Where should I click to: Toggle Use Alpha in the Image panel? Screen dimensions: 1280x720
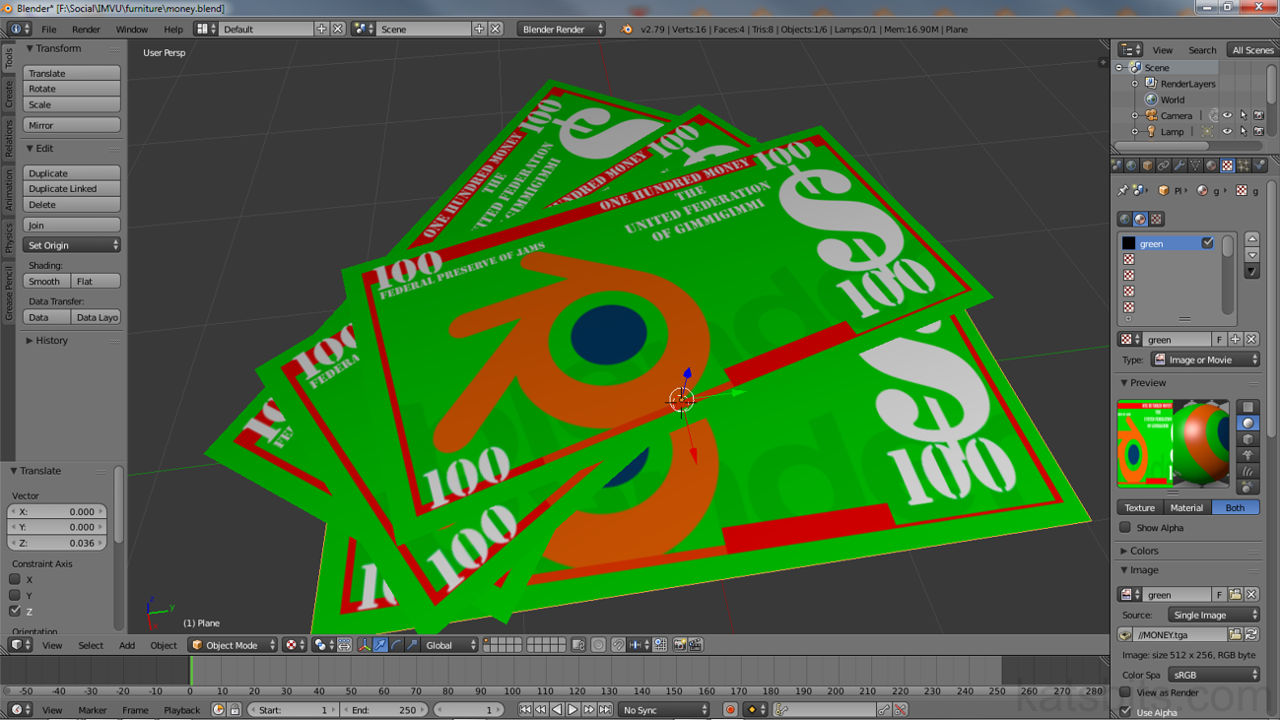point(1125,712)
